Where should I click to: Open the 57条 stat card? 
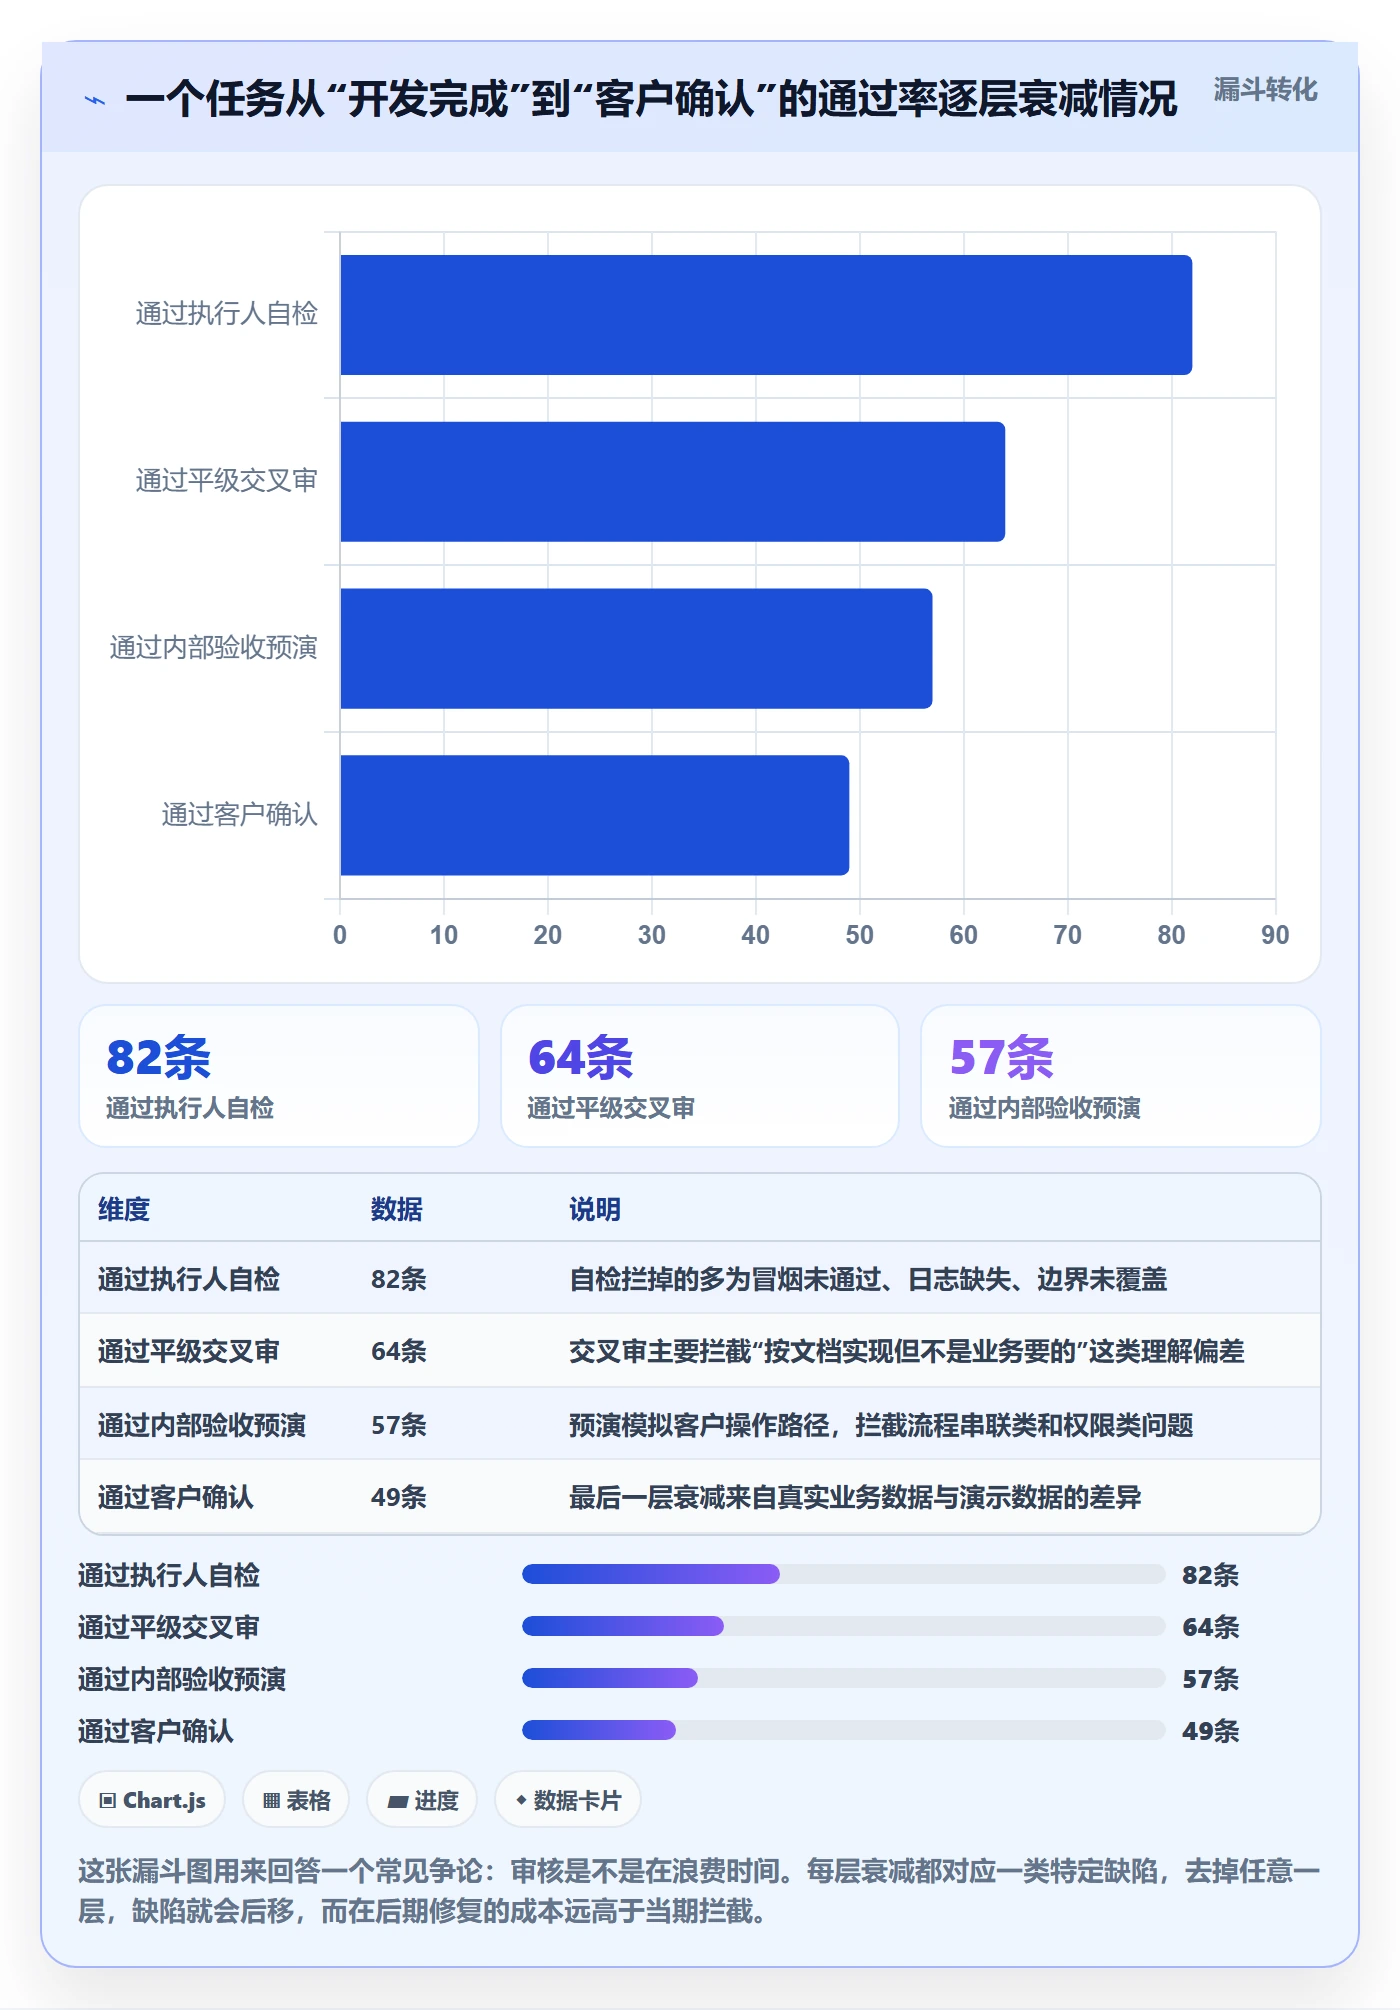1121,1076
